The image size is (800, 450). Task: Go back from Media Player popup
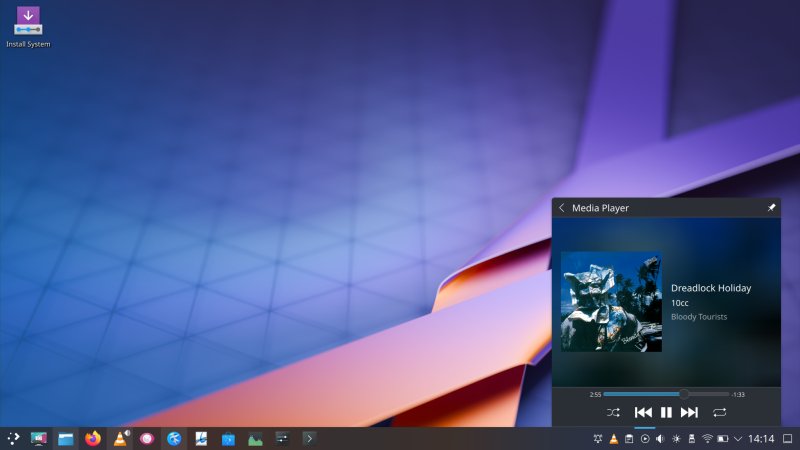tap(562, 208)
